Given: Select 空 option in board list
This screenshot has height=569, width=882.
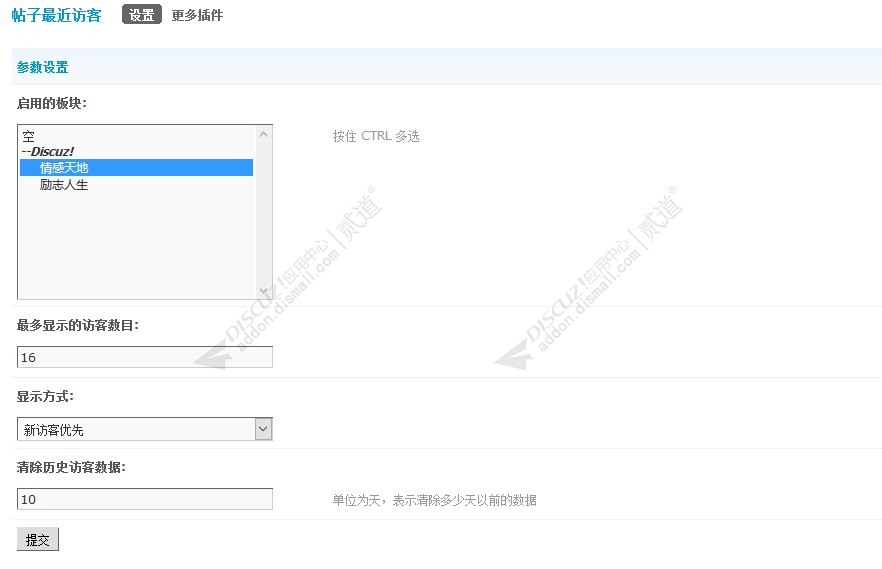Looking at the screenshot, I should [x=136, y=136].
